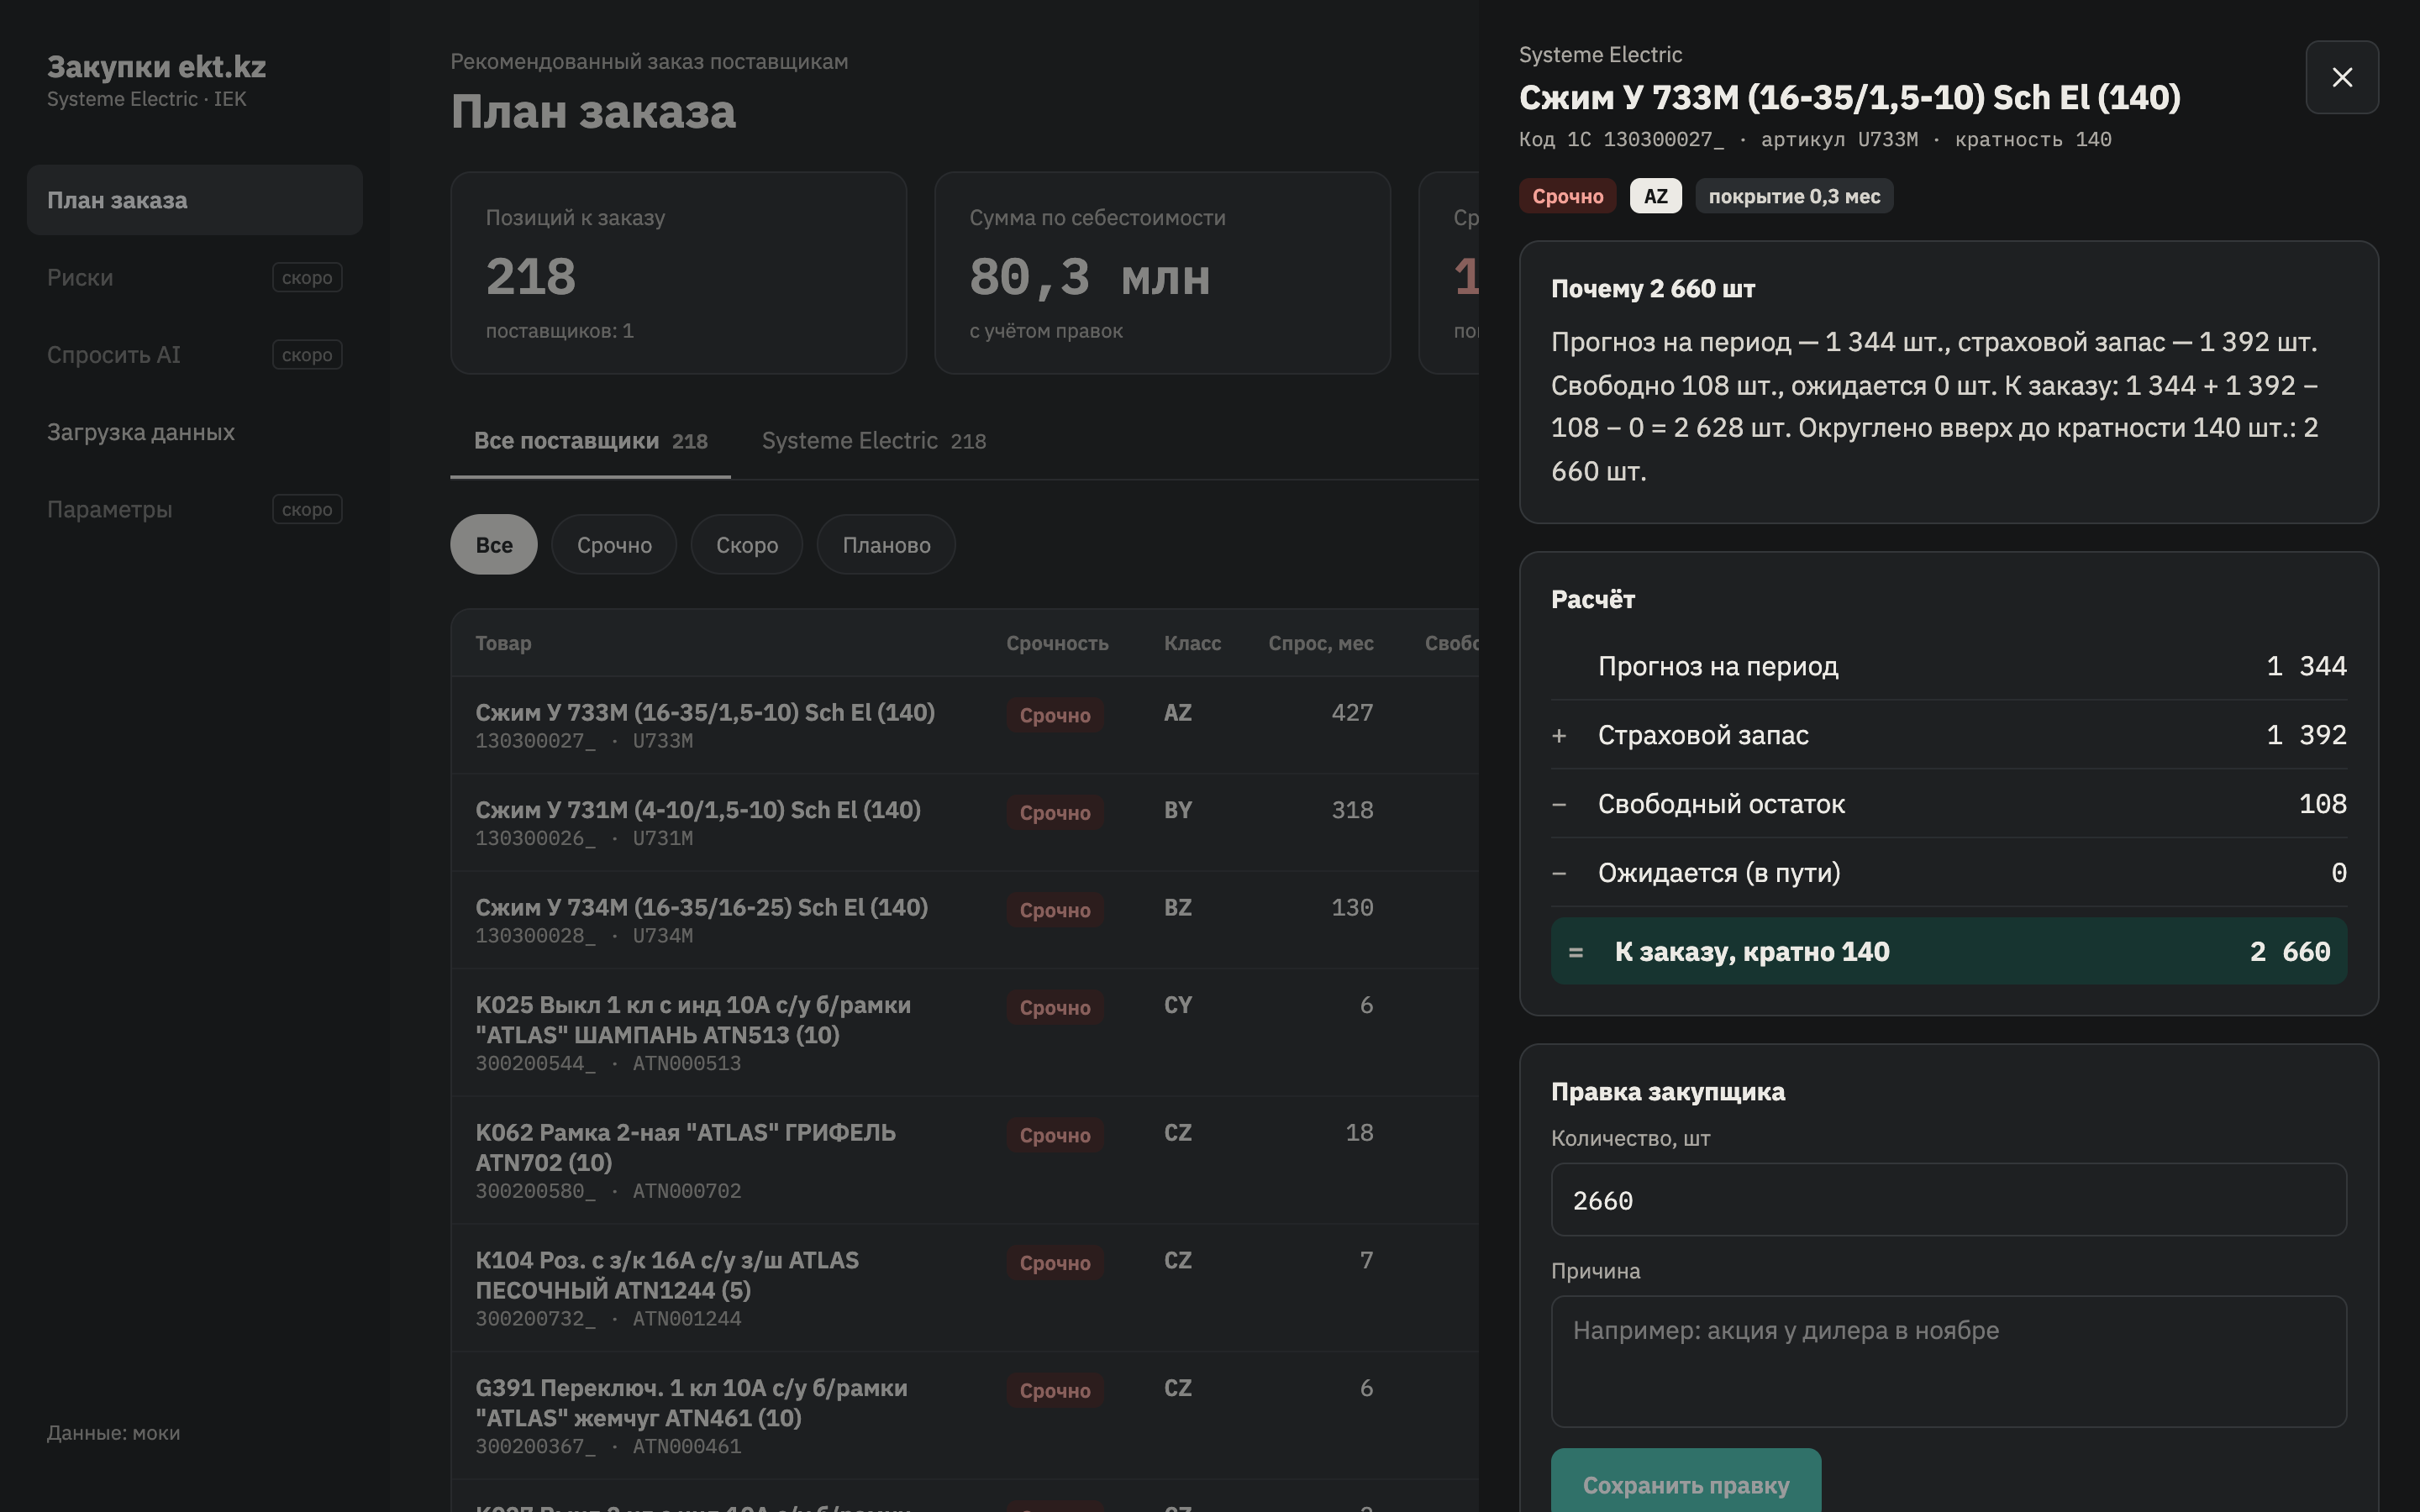Click the Сумма по себестоимости card
Viewport: 2420px width, 1512px height.
(1162, 273)
